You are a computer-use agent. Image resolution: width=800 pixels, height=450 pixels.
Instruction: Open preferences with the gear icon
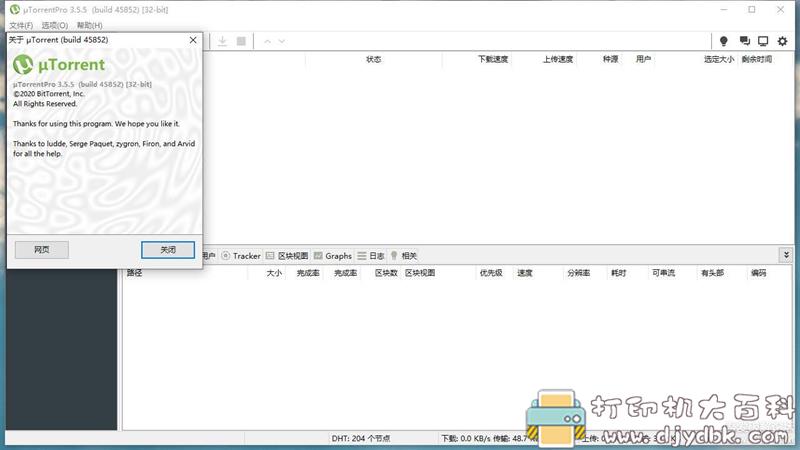click(x=783, y=41)
